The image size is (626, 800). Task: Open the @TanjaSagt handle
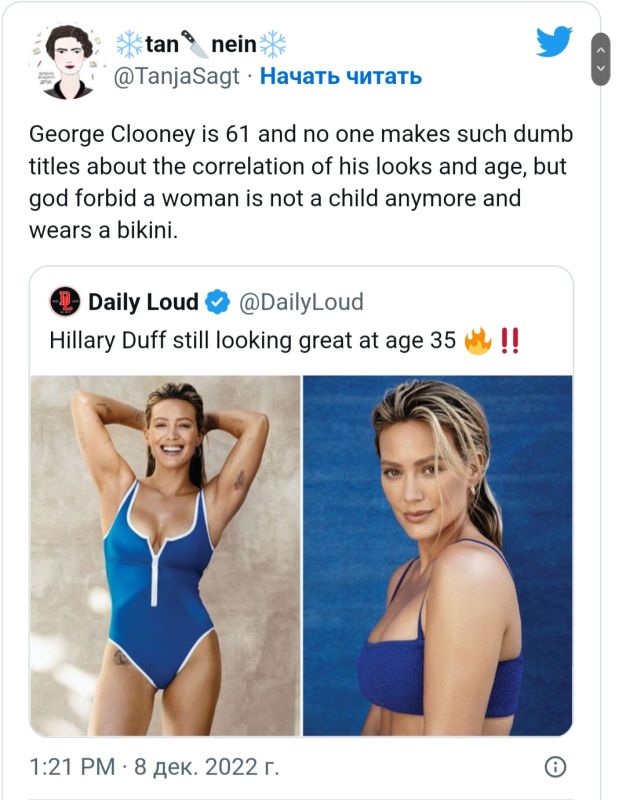coord(176,77)
